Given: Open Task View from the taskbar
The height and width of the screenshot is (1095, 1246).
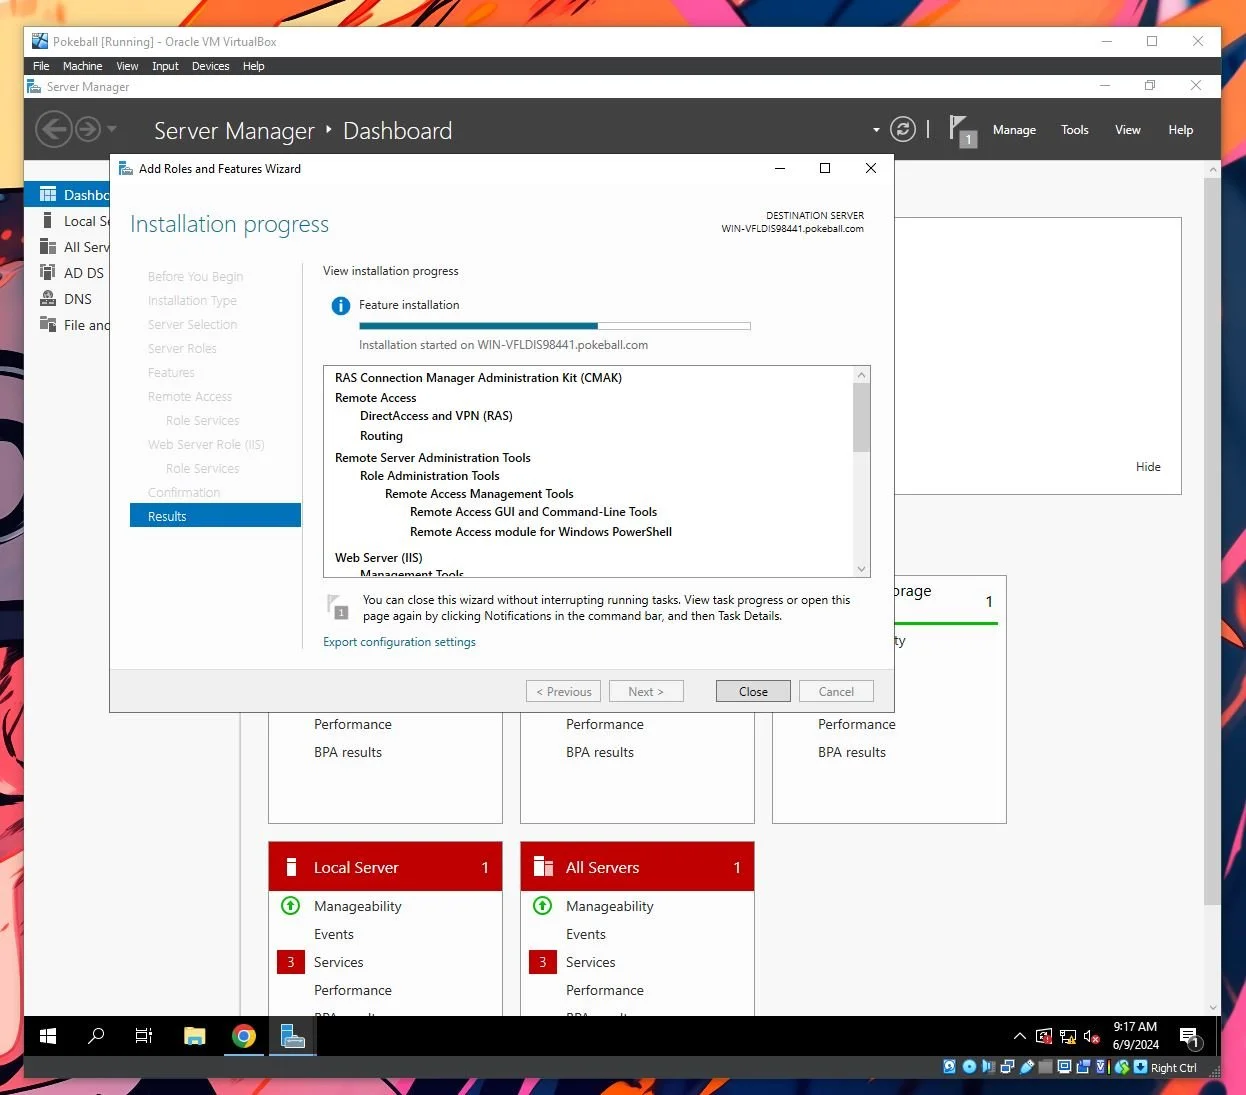Looking at the screenshot, I should [144, 1036].
